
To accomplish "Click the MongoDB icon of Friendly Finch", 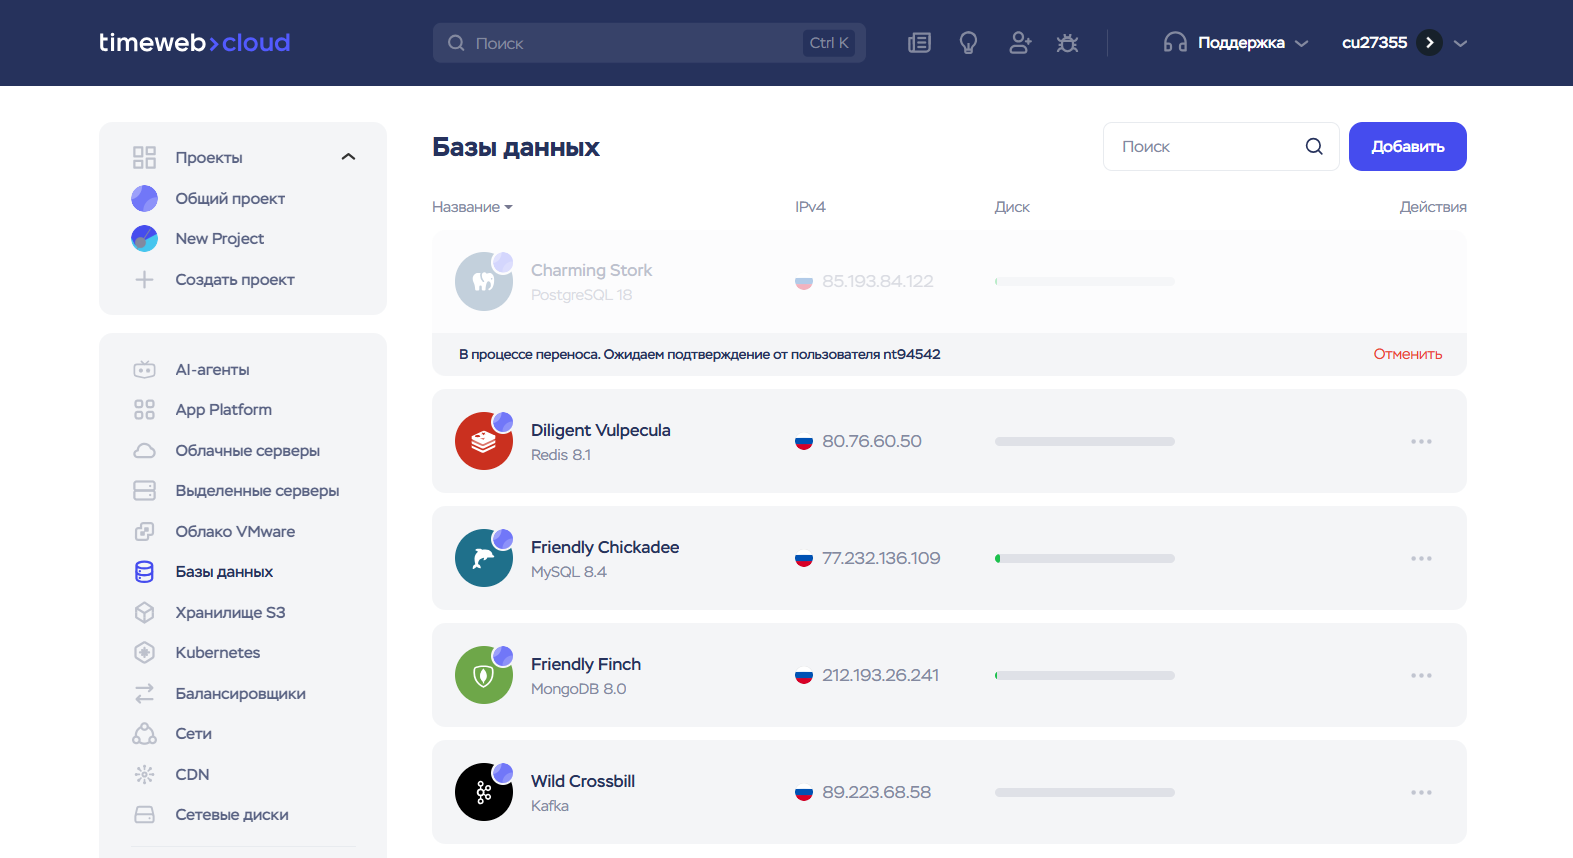I will 484,675.
